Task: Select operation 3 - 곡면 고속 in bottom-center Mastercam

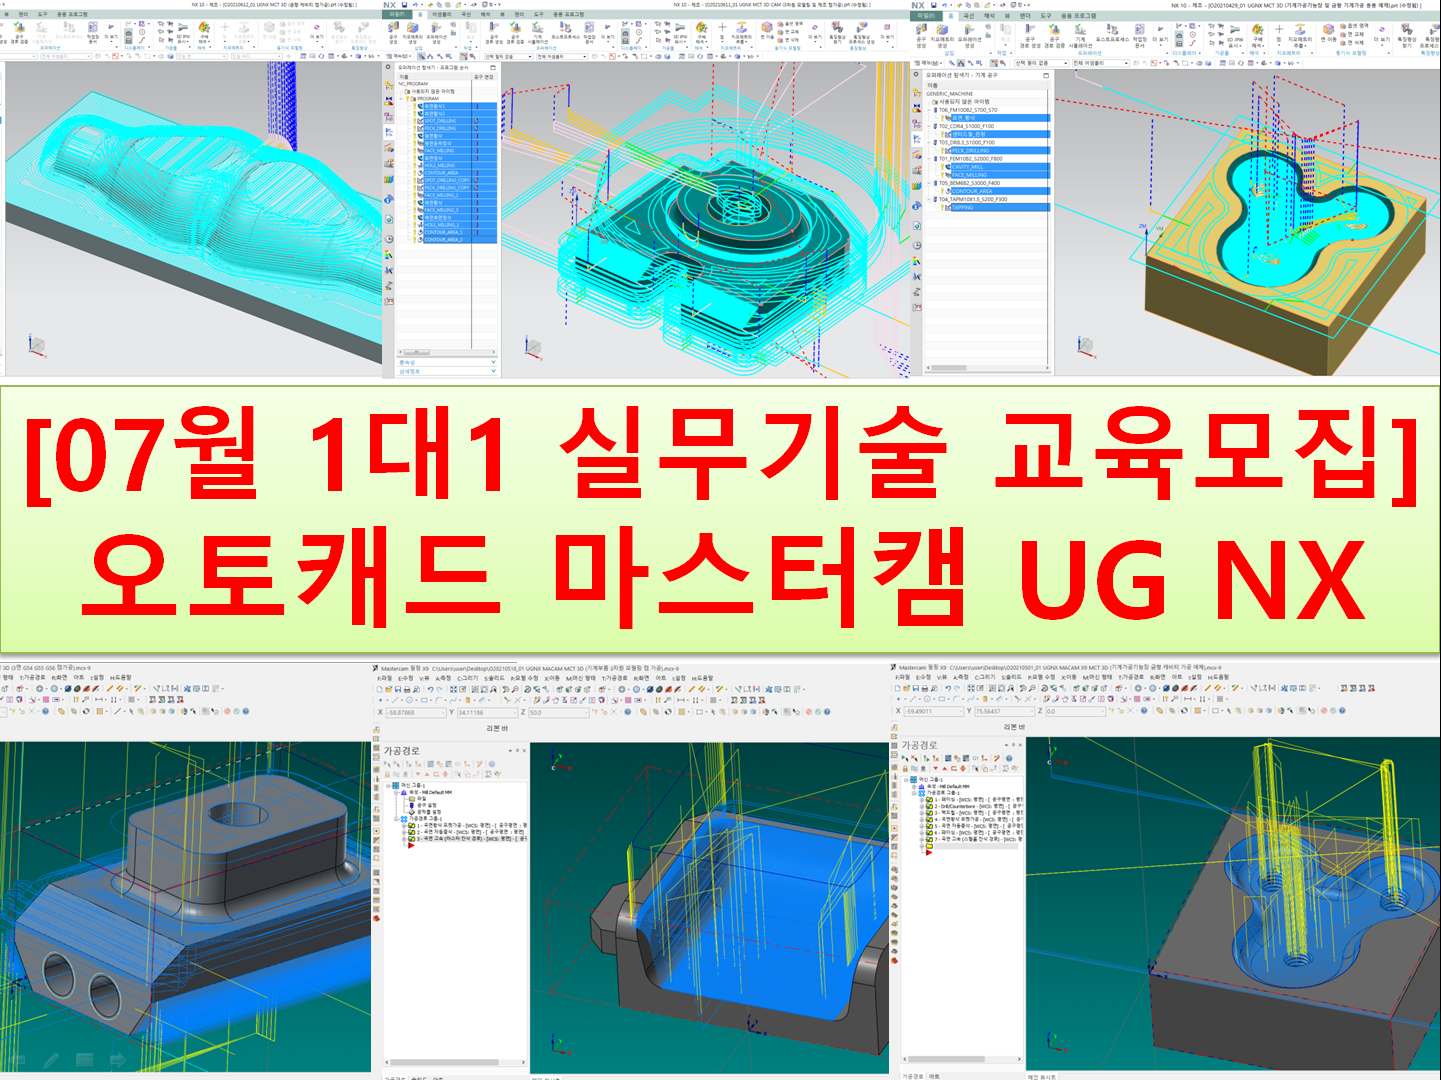Action: tap(472, 839)
